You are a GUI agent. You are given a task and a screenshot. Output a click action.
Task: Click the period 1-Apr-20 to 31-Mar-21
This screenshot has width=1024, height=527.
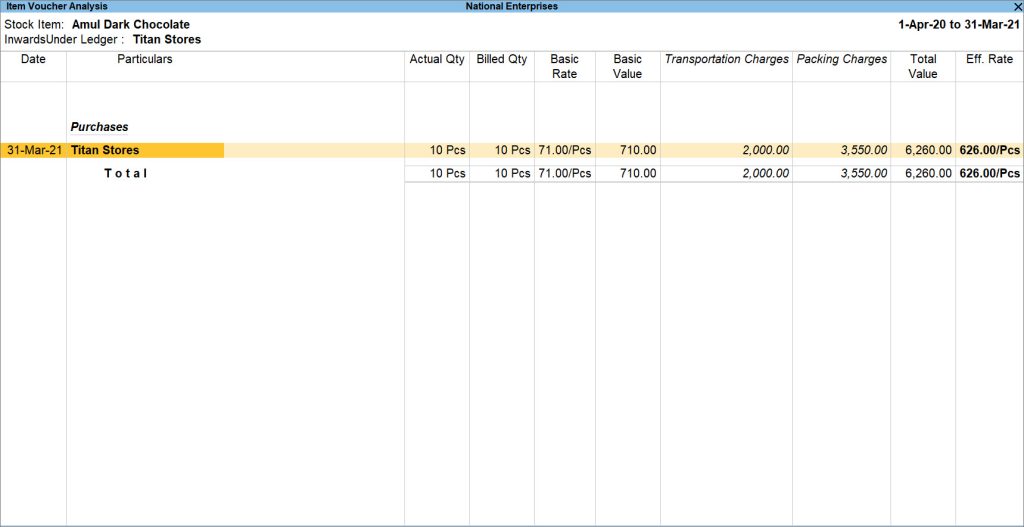pyautogui.click(x=959, y=25)
